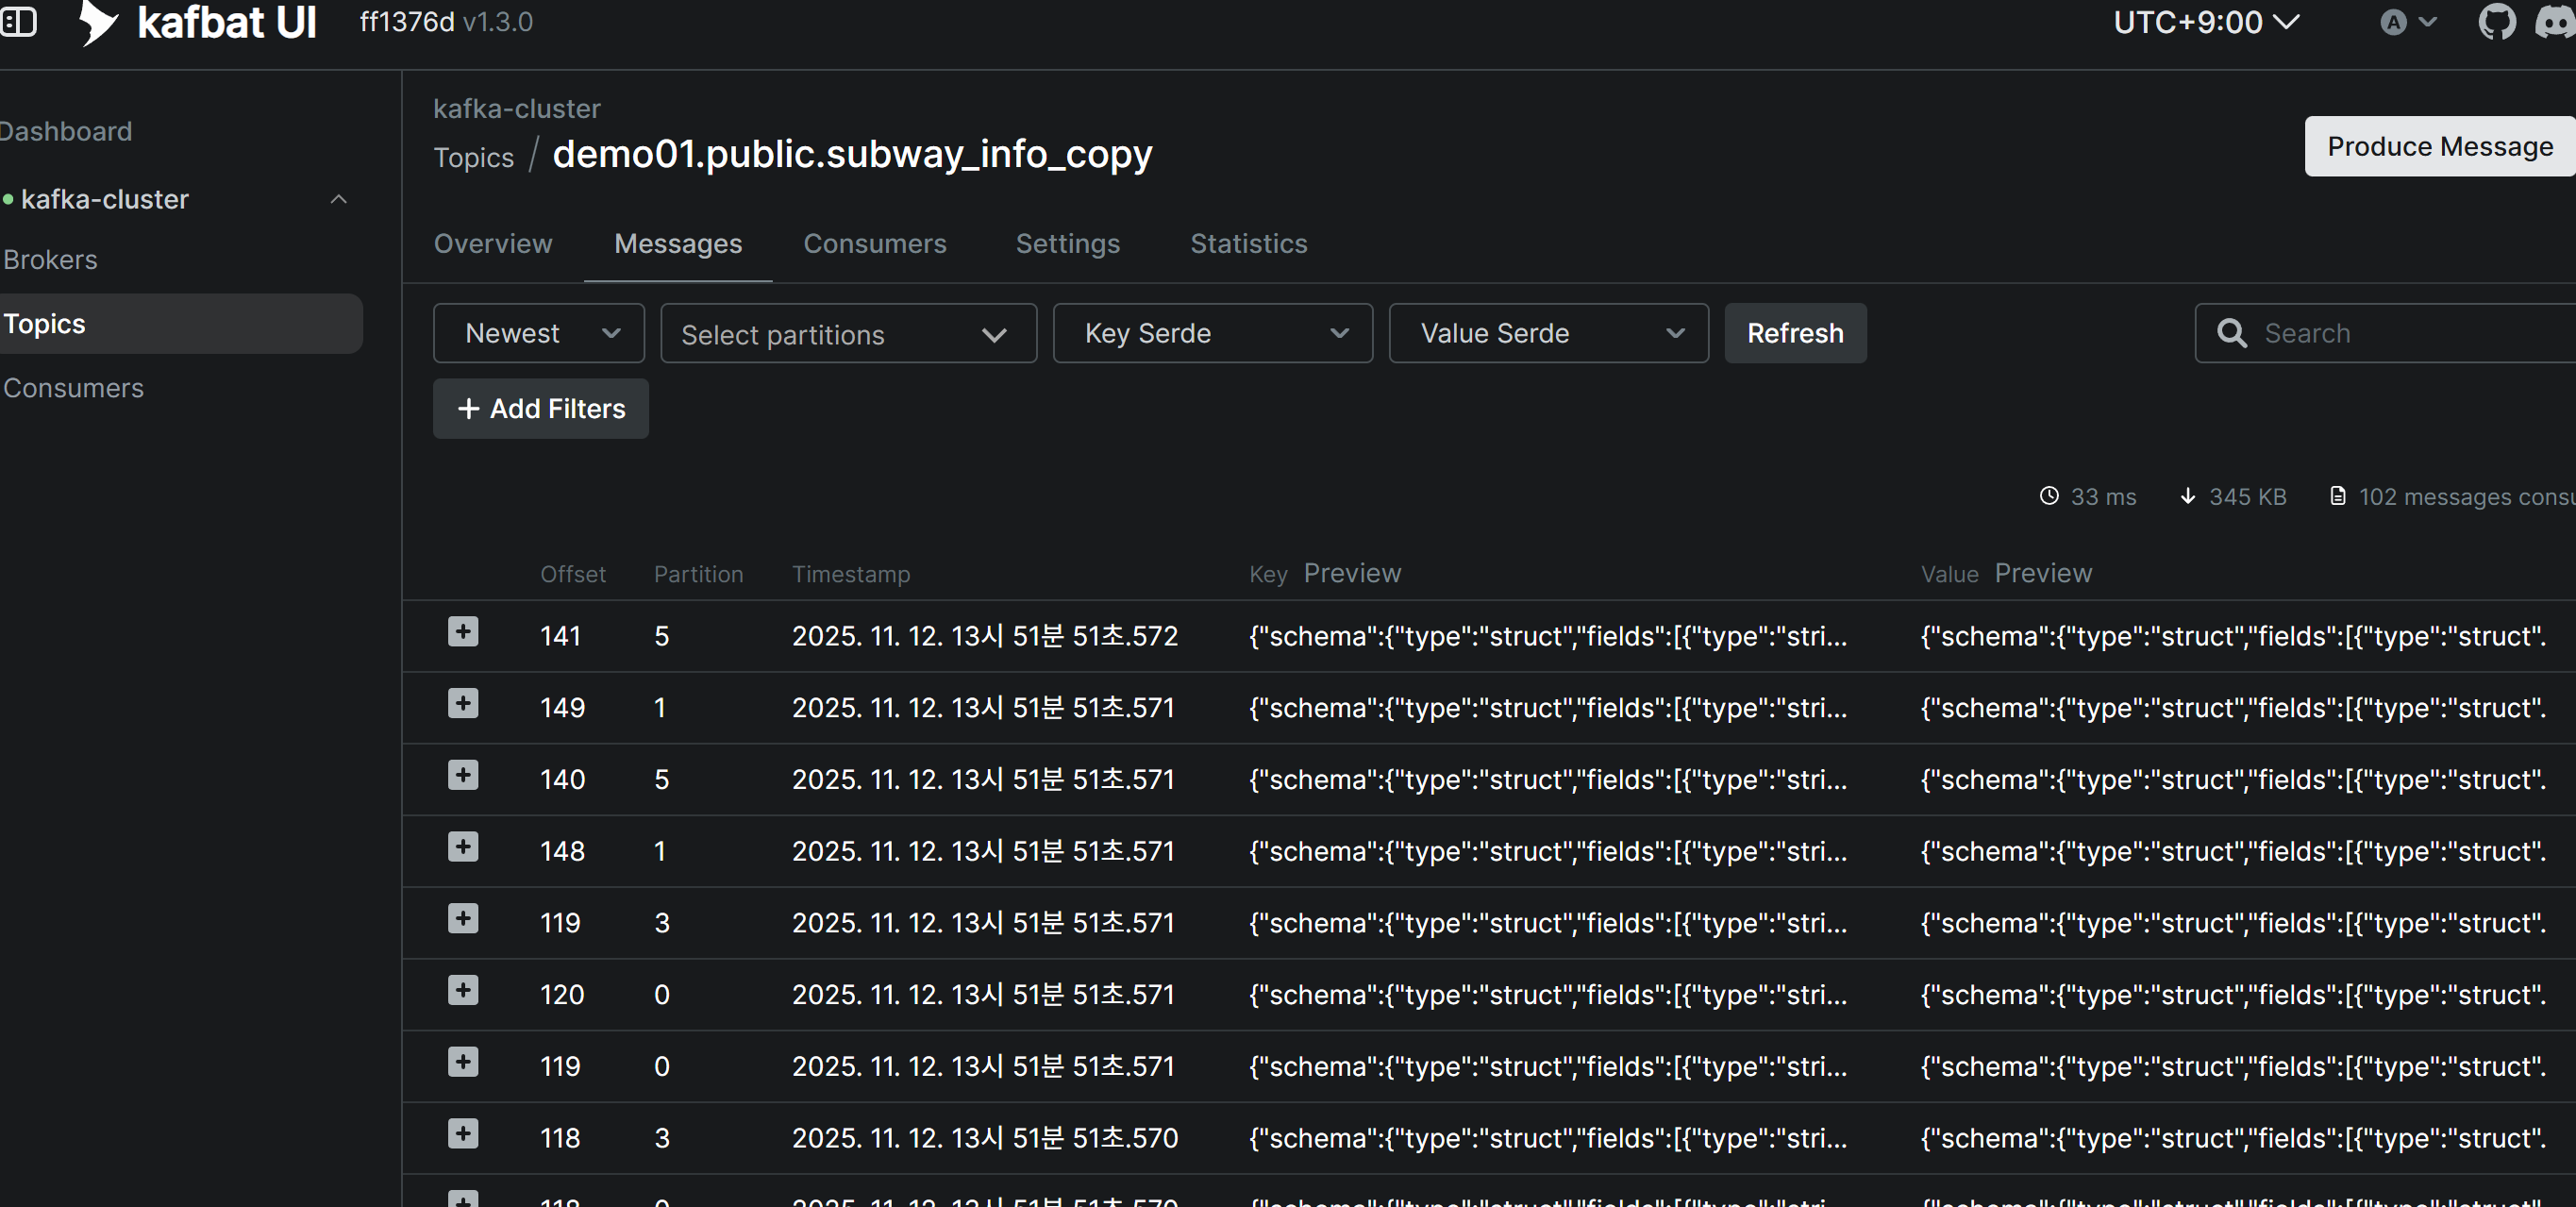Click the sidebar collapse icon in the header
Viewport: 2576px width, 1207px height.
tap(19, 22)
